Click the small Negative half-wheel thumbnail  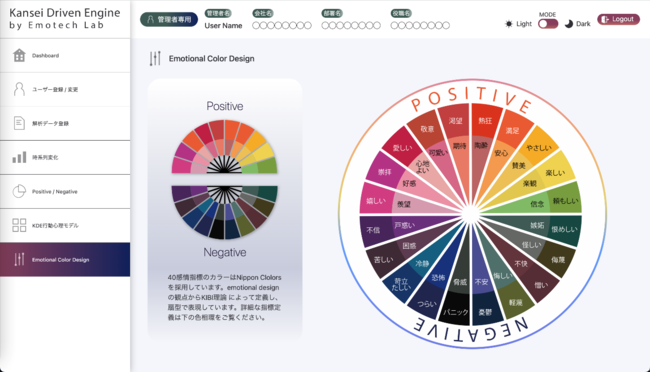225,212
